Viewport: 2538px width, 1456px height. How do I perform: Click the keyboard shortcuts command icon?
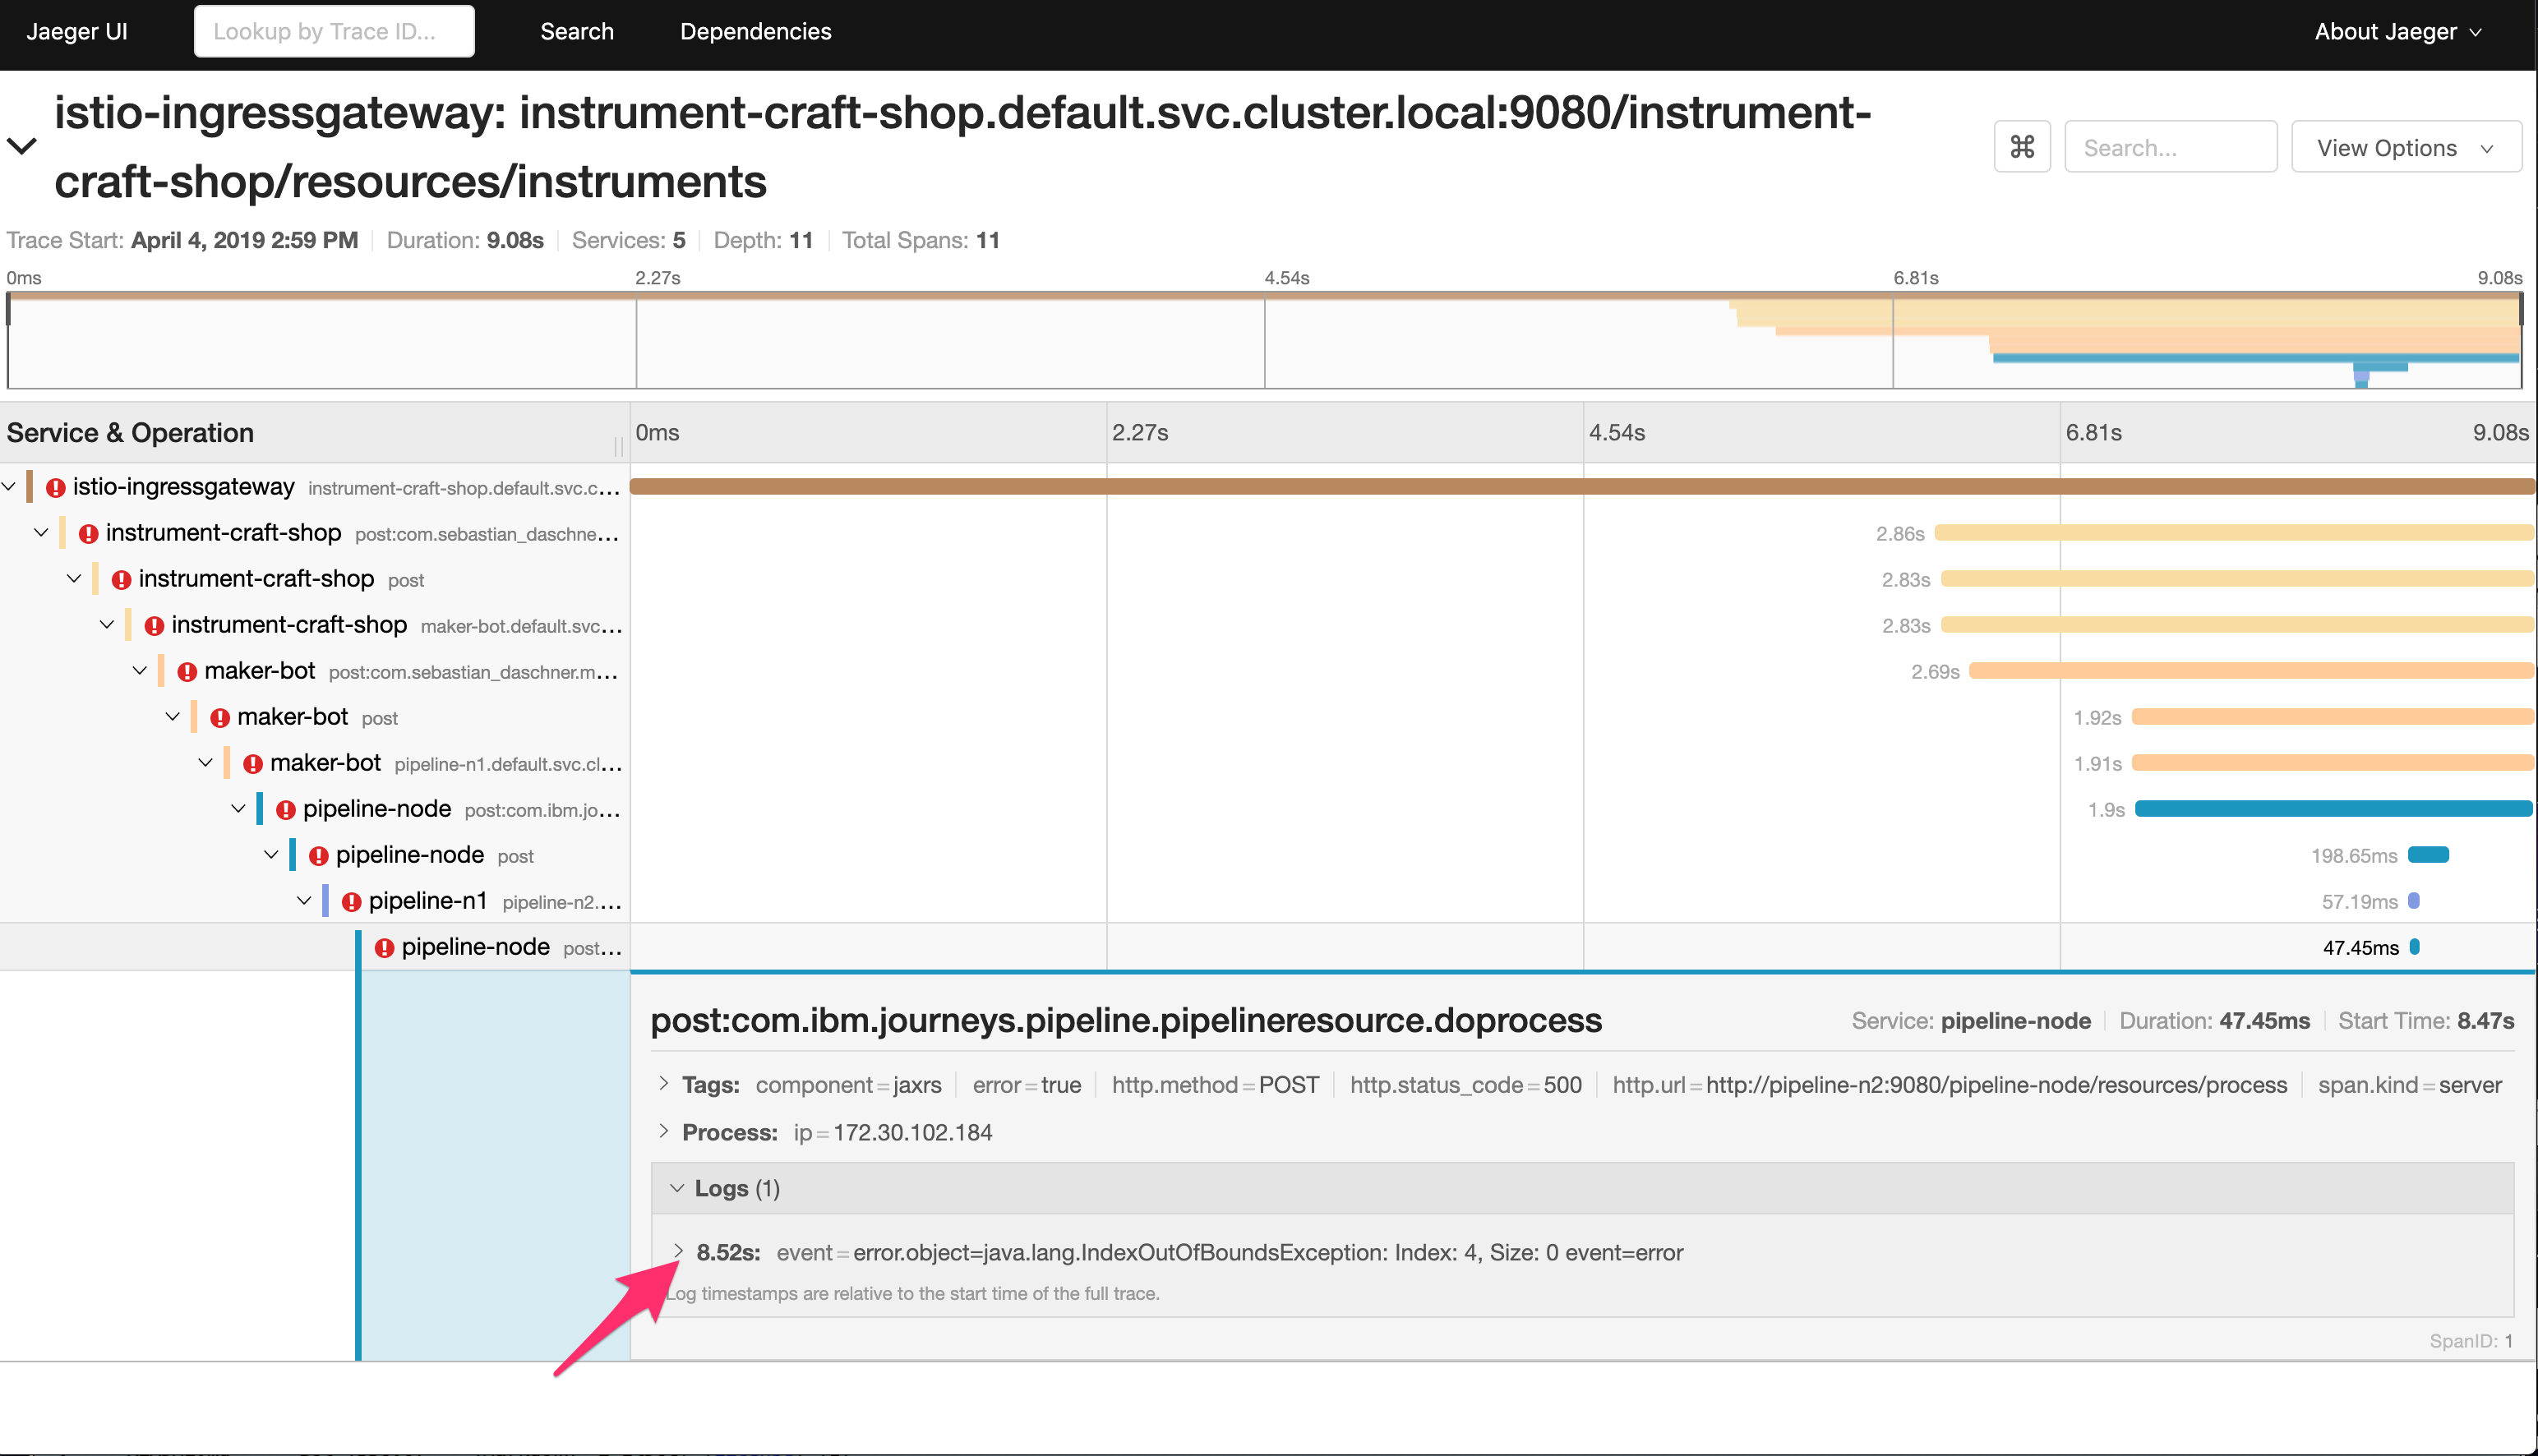[x=2021, y=147]
